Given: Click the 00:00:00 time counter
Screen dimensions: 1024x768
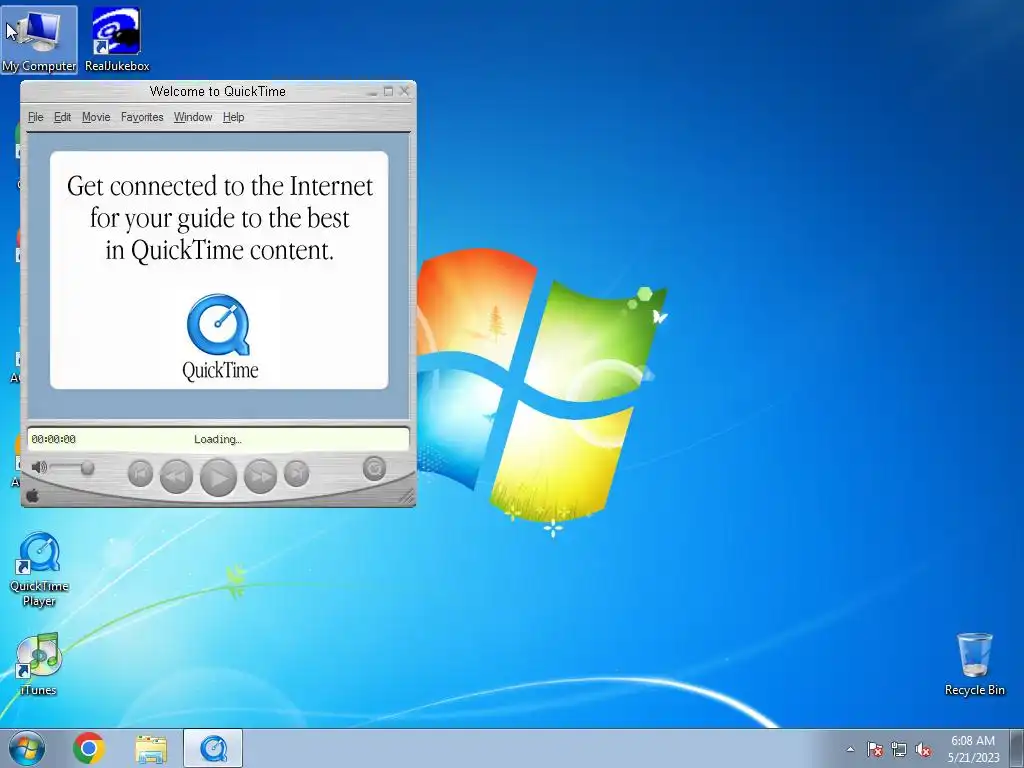Looking at the screenshot, I should click(x=54, y=440).
